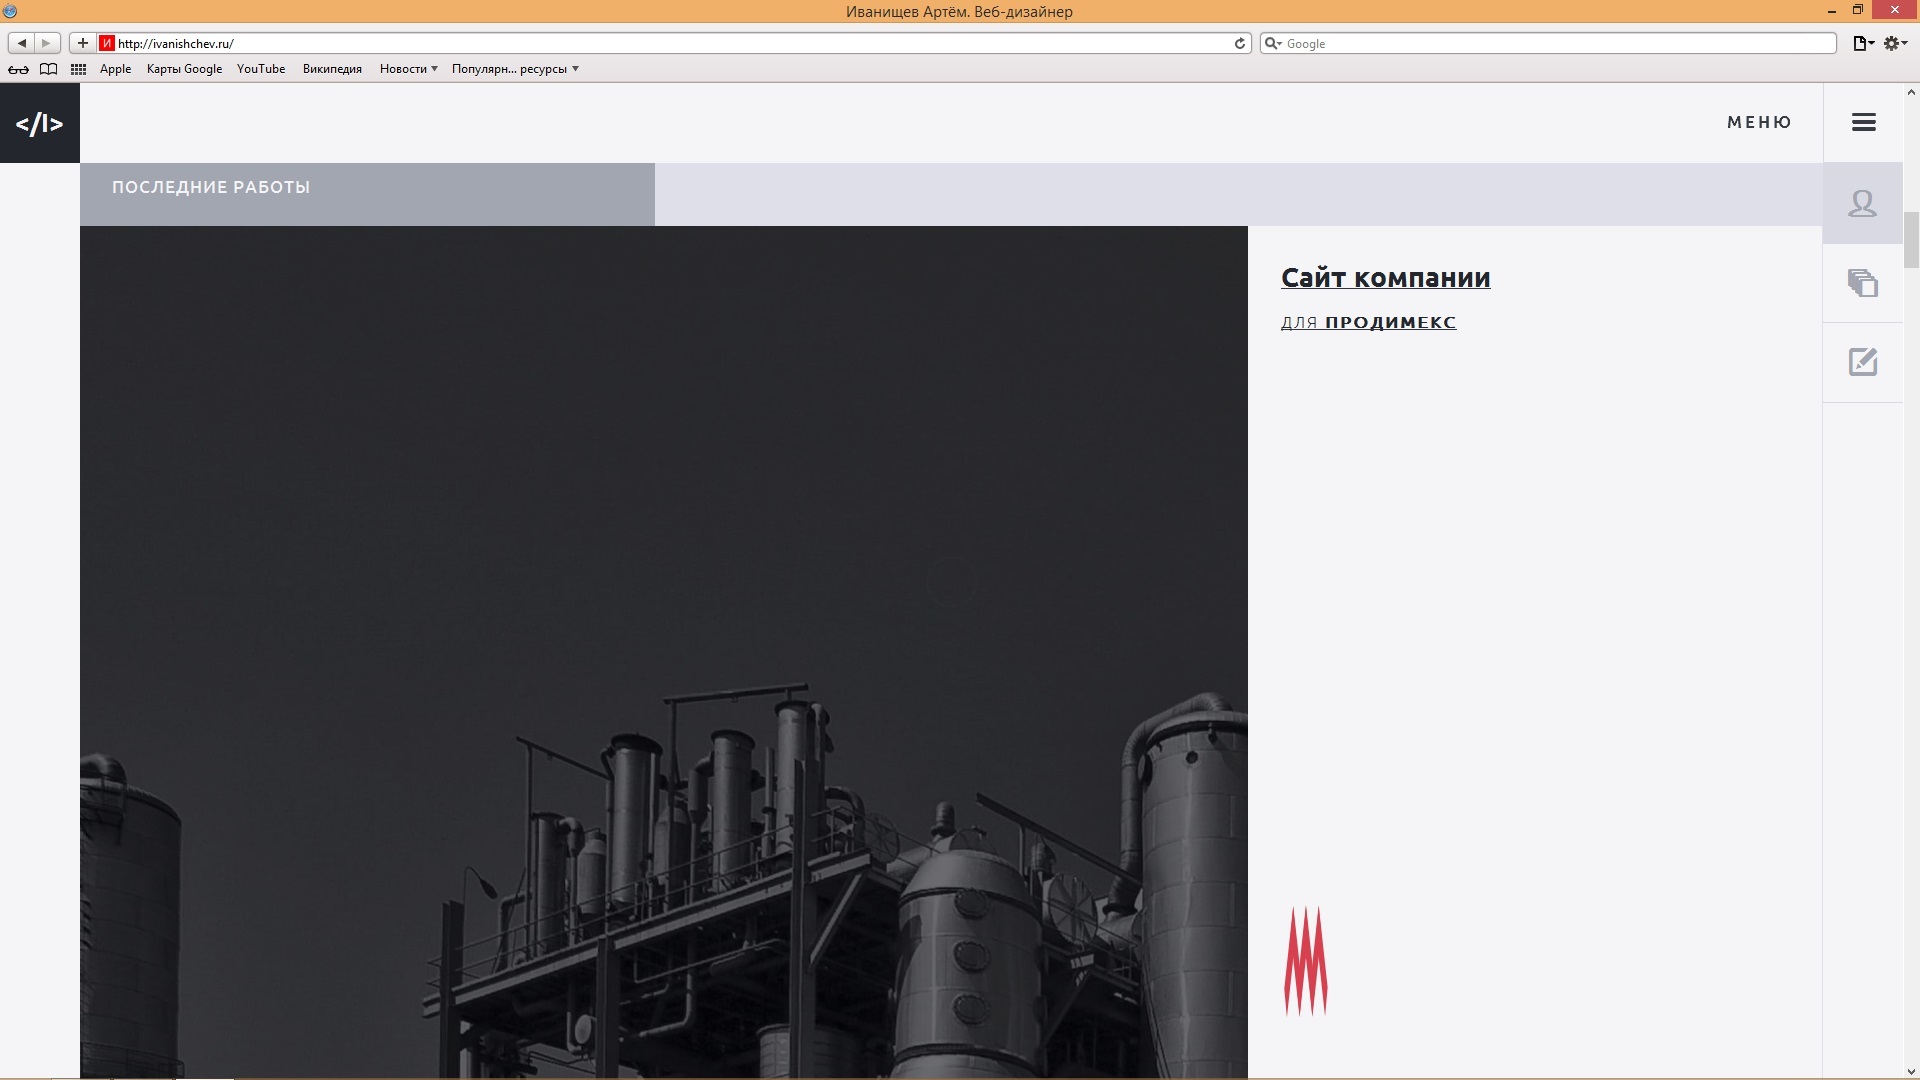The height and width of the screenshot is (1080, 1920).
Task: Click the для ПРОДИМЕКС link
Action: (x=1368, y=322)
